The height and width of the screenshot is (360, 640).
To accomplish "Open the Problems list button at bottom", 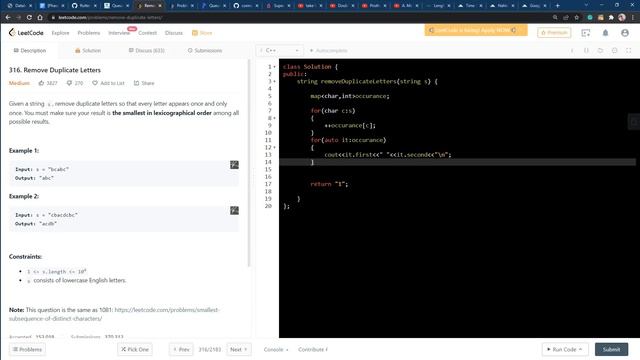I will 27,349.
